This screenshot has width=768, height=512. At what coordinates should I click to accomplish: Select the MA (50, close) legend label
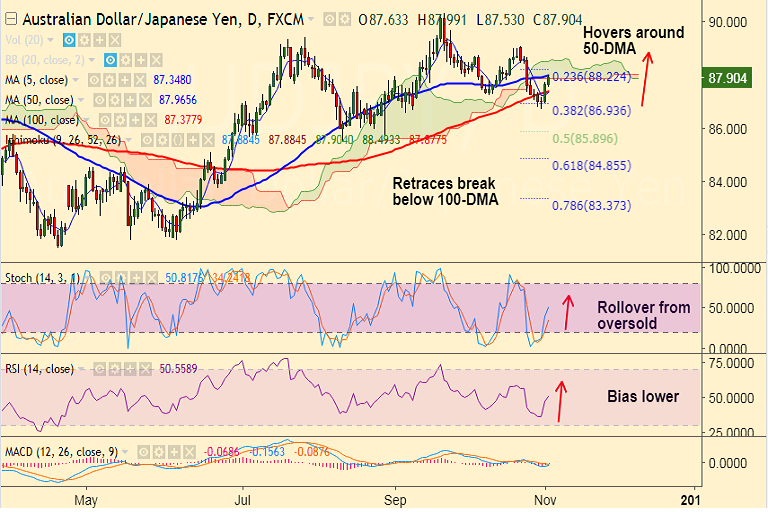(x=39, y=100)
